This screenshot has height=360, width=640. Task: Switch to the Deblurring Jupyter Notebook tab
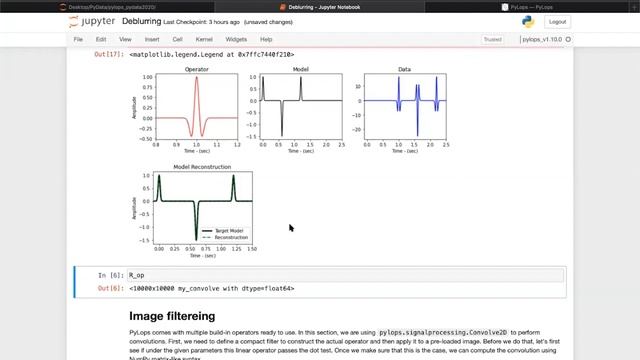point(320,7)
